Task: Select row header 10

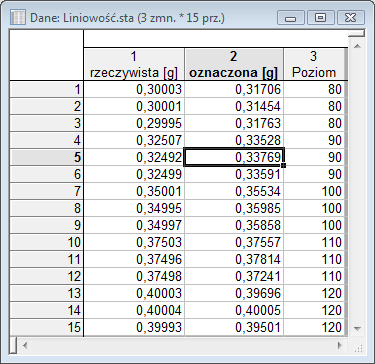Action: [x=47, y=243]
